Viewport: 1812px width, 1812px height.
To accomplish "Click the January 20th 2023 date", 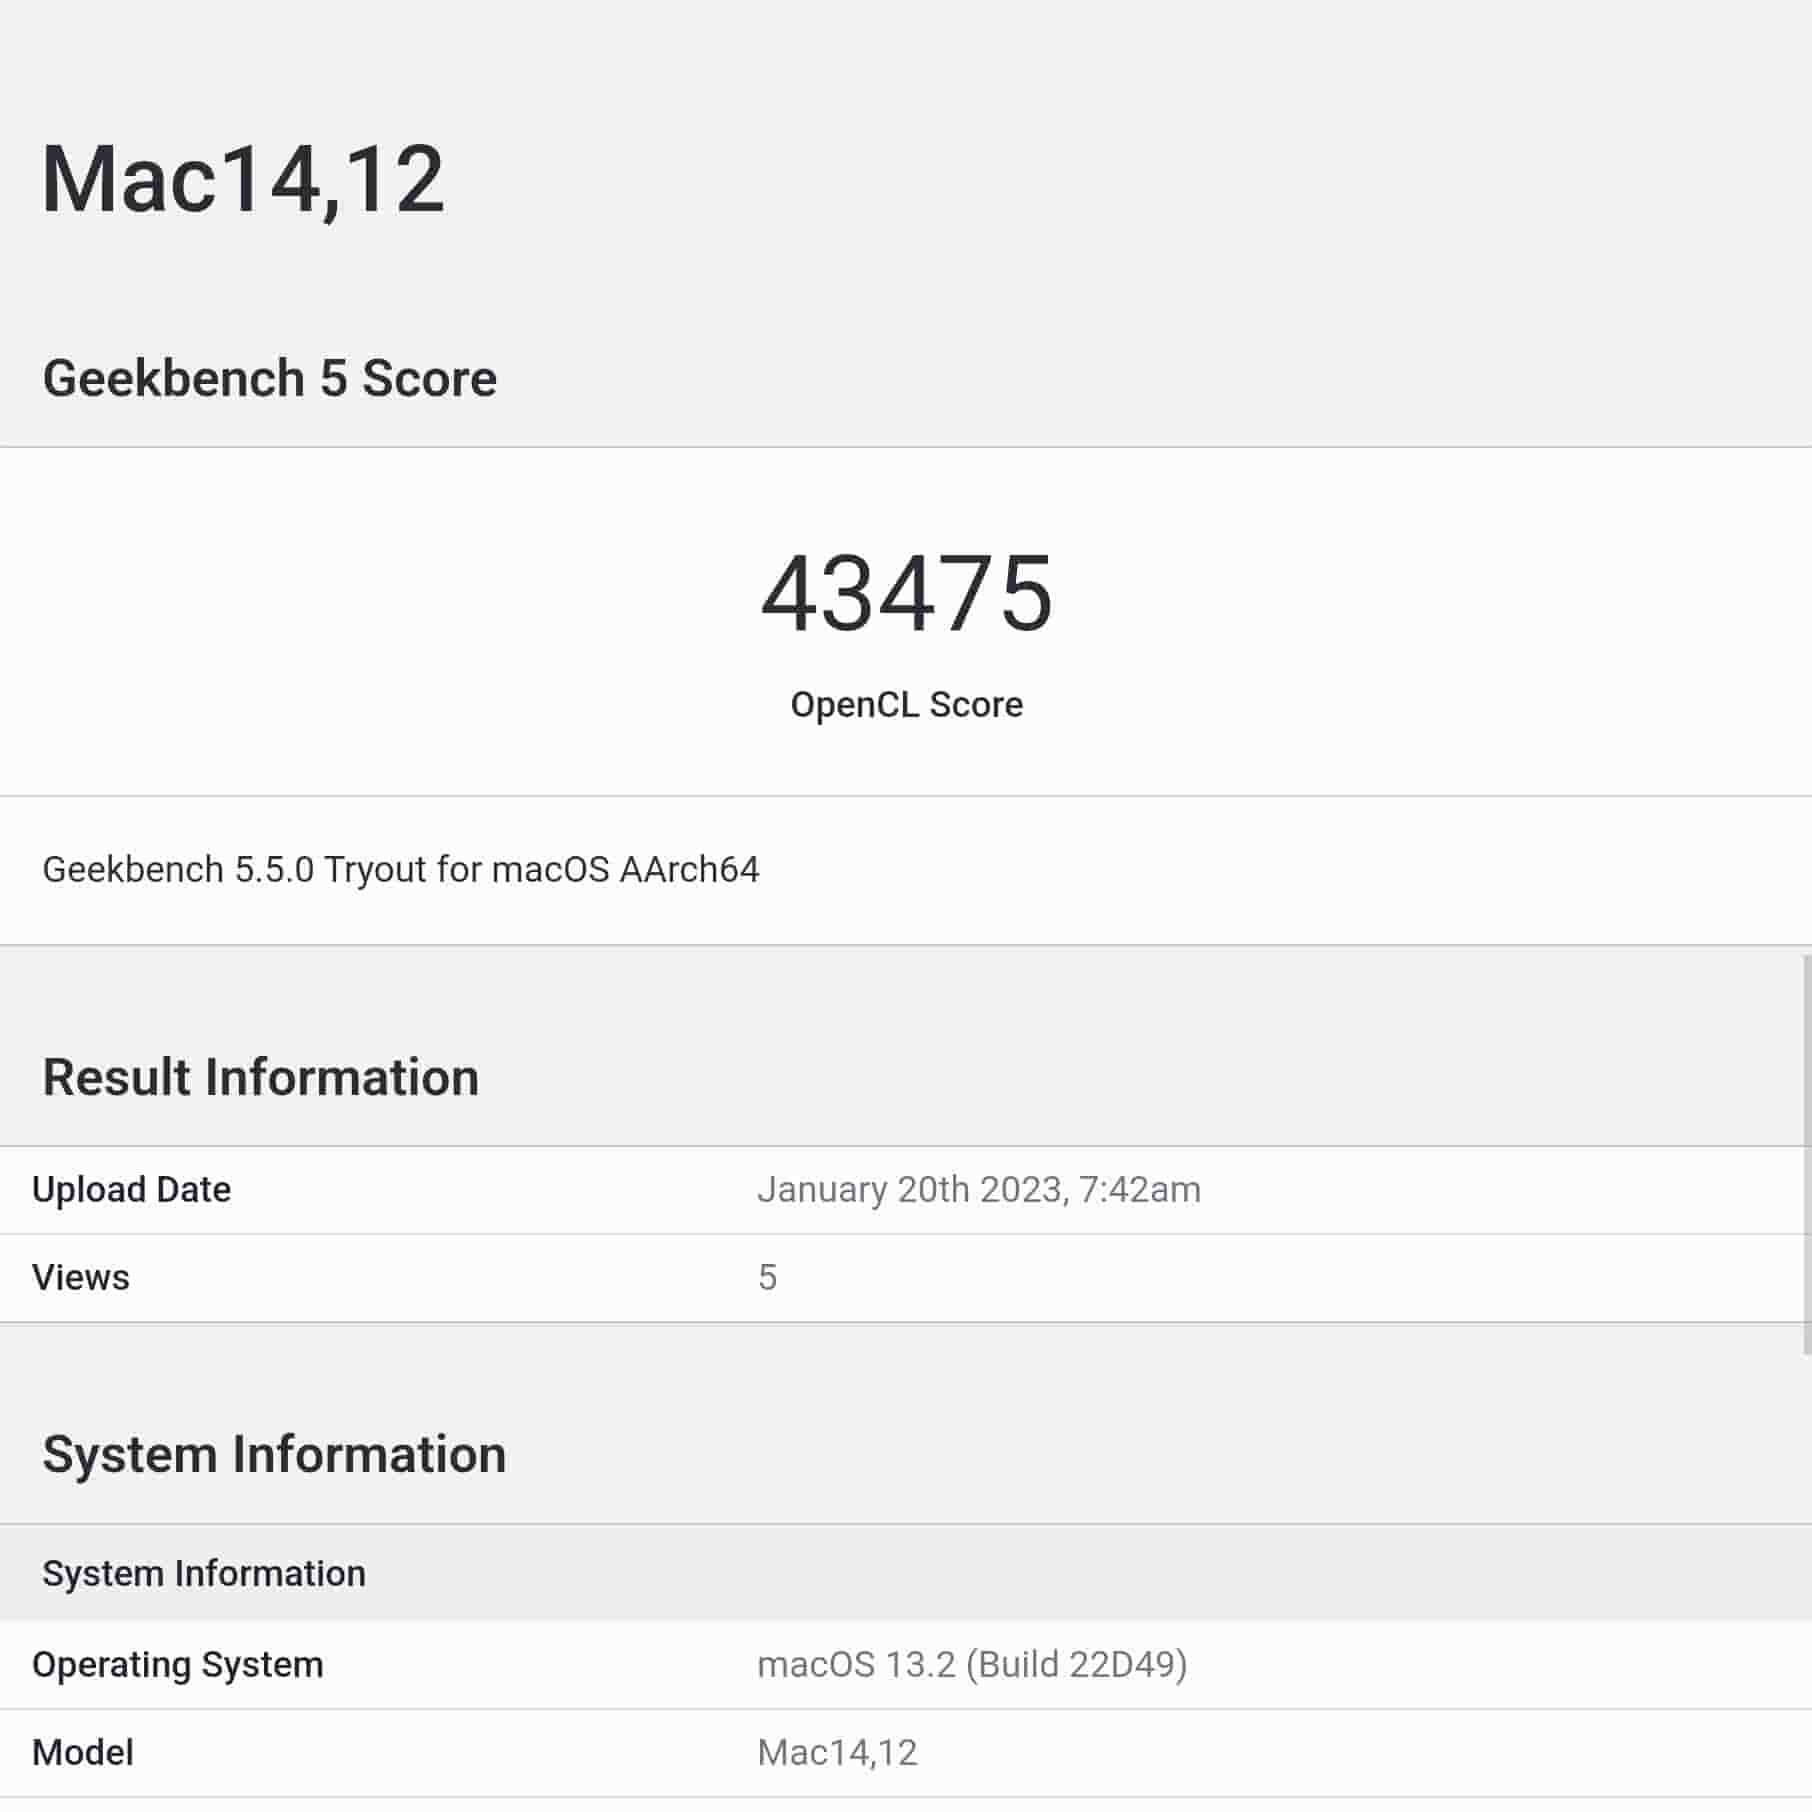I will 908,1190.
